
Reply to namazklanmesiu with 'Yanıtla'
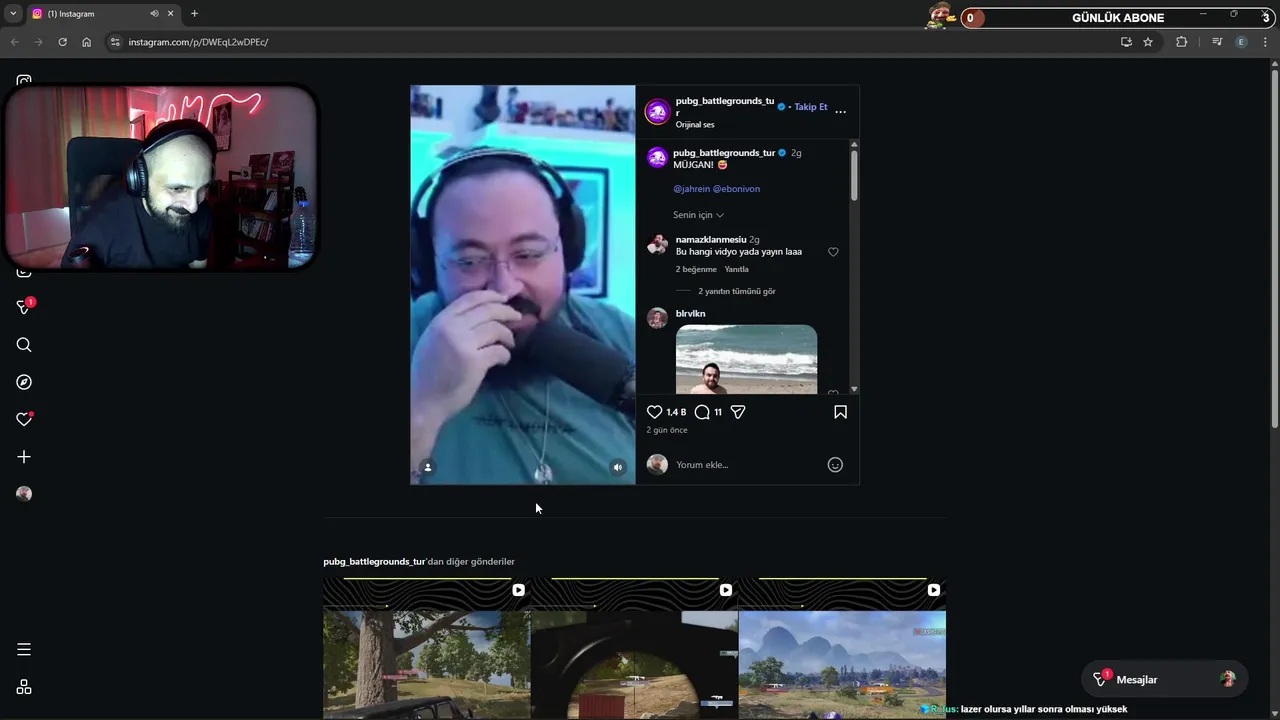[x=736, y=270]
